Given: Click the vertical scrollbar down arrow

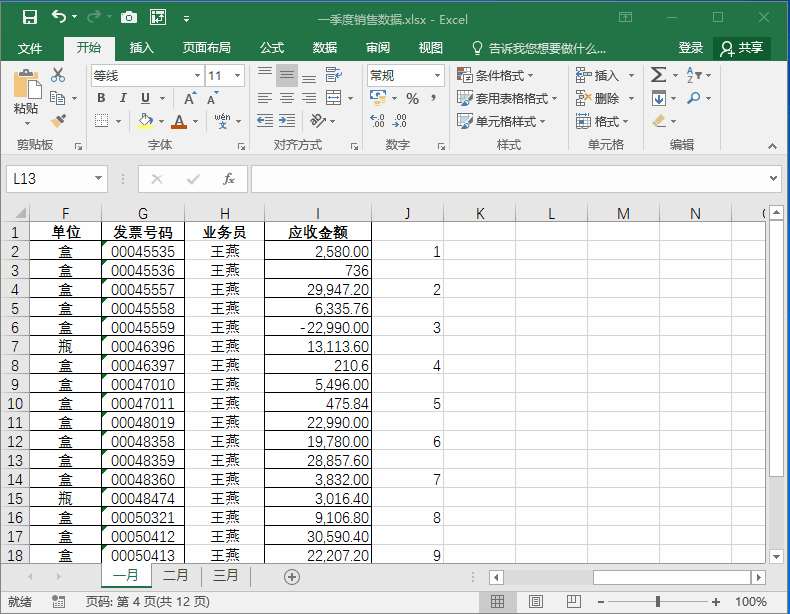Looking at the screenshot, I should point(776,557).
